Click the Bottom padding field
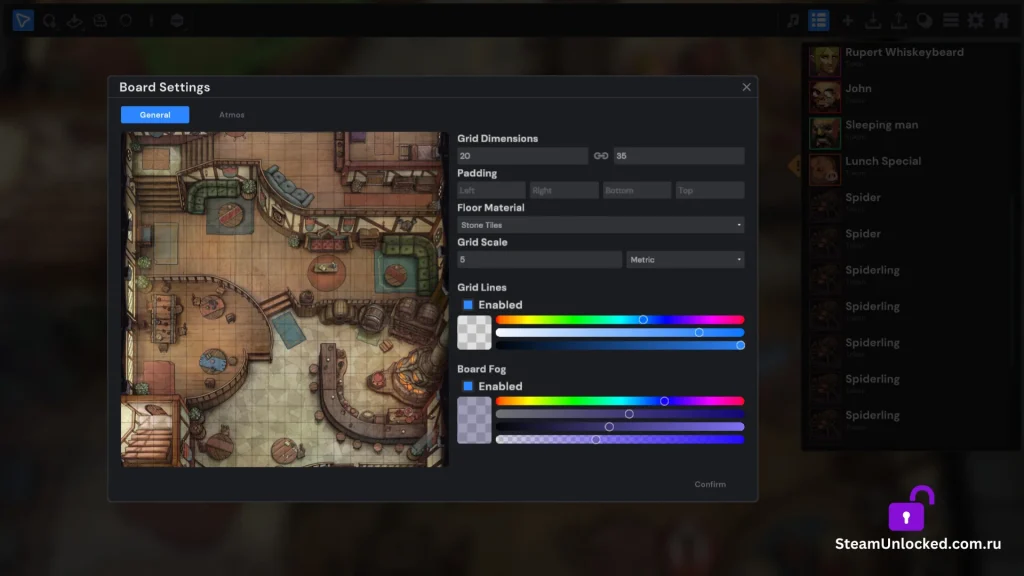1024x576 pixels. 637,191
